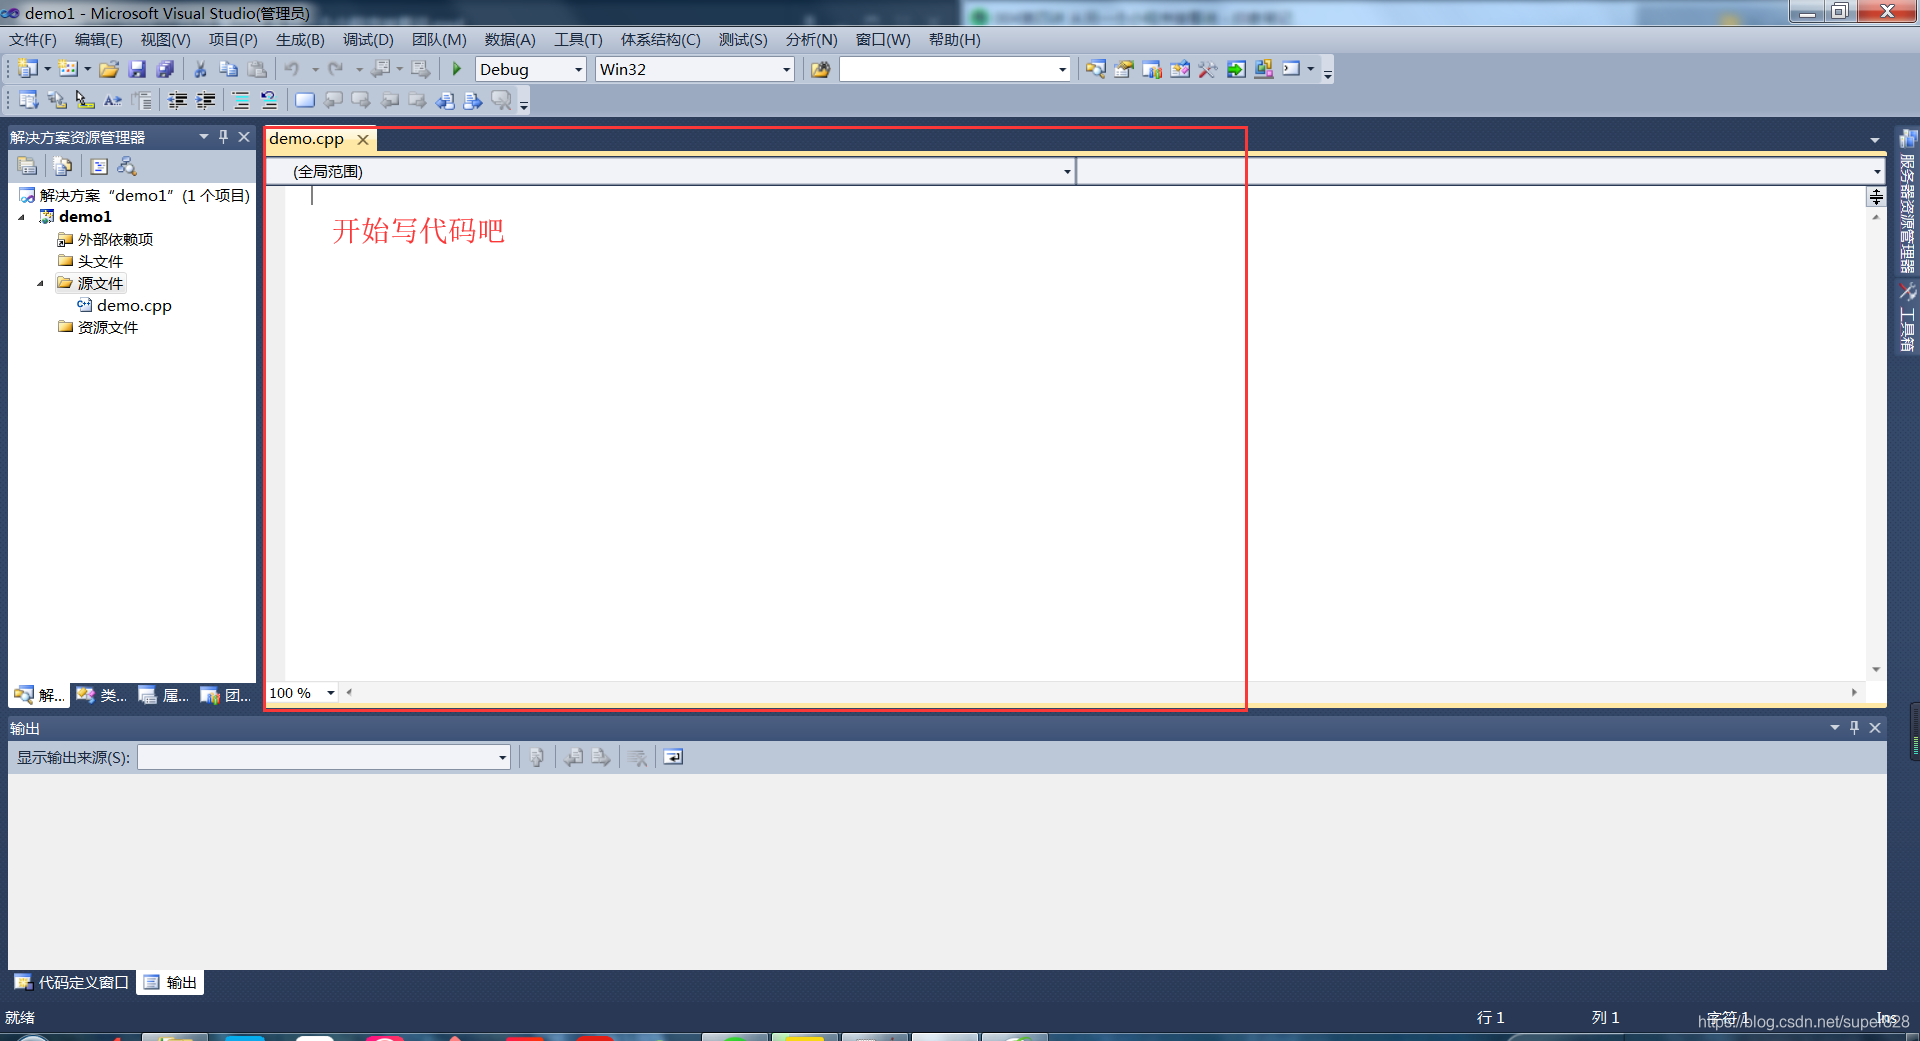Click View Class Diagram icon in Solution Explorer
1920x1041 pixels.
point(127,166)
